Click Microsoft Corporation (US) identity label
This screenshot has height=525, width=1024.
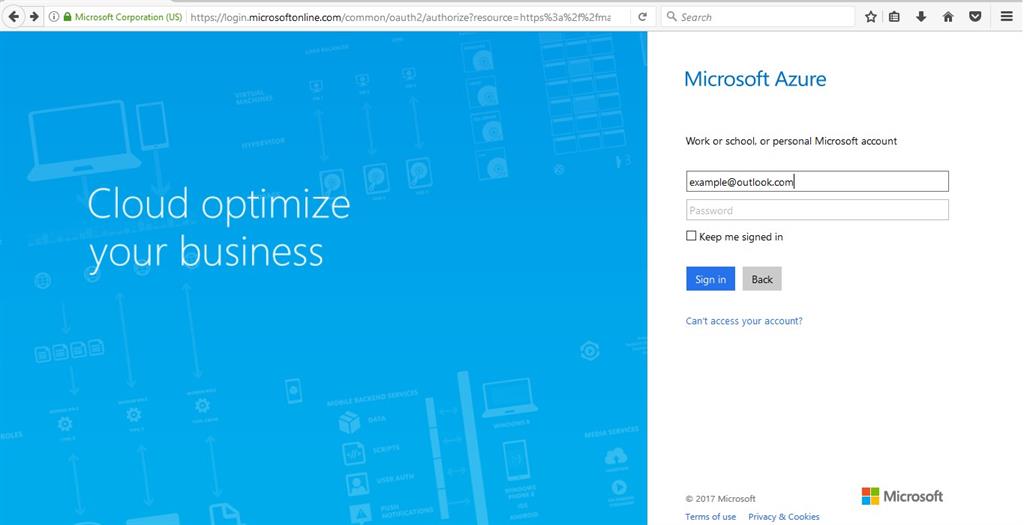128,17
